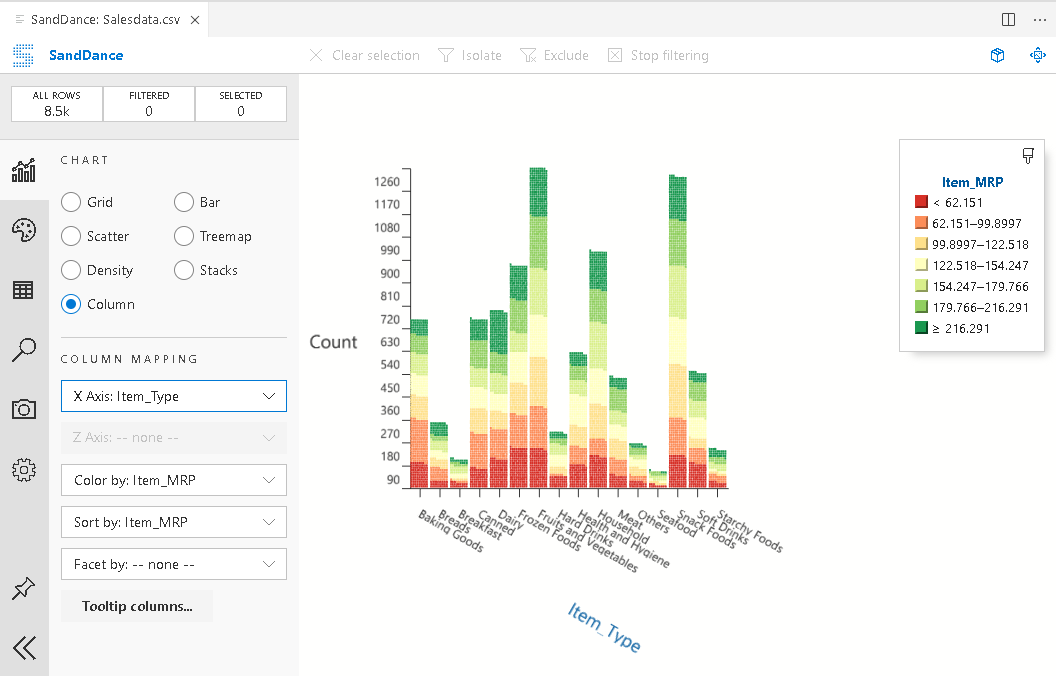The height and width of the screenshot is (676, 1056).
Task: Click Exclude in toolbar
Action: coord(554,55)
